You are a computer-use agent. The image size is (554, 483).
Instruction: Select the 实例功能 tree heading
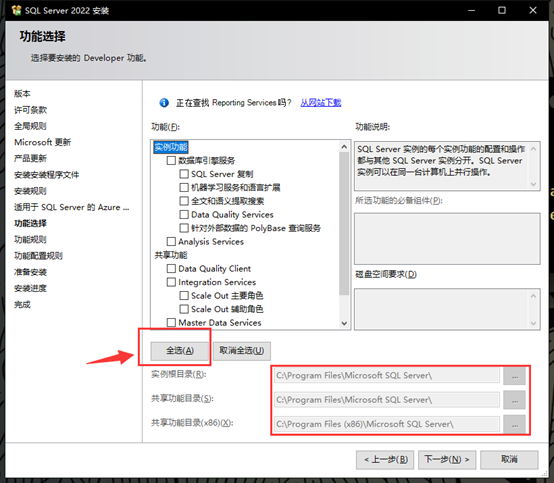coord(171,147)
